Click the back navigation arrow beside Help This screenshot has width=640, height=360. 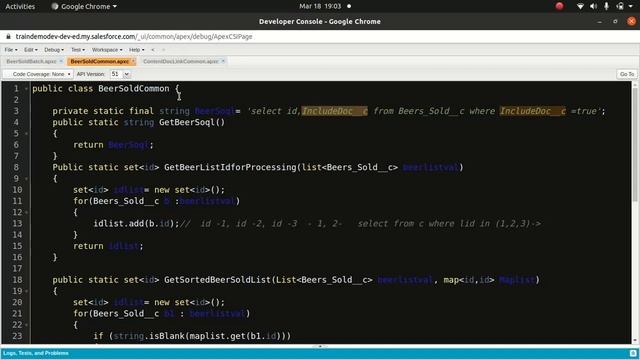click(153, 50)
